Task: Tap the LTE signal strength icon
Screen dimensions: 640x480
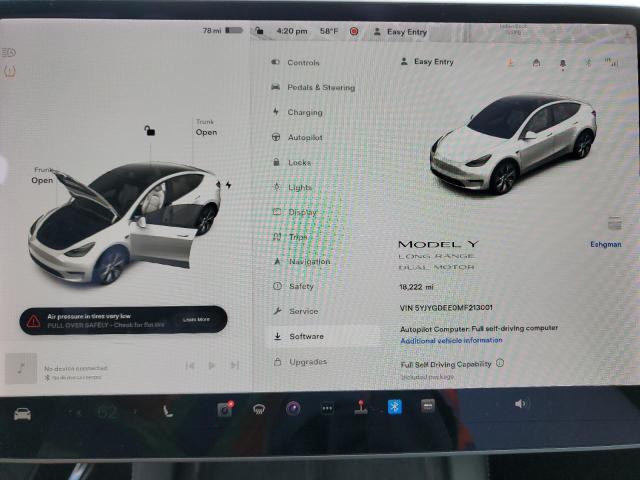Action: [x=611, y=62]
